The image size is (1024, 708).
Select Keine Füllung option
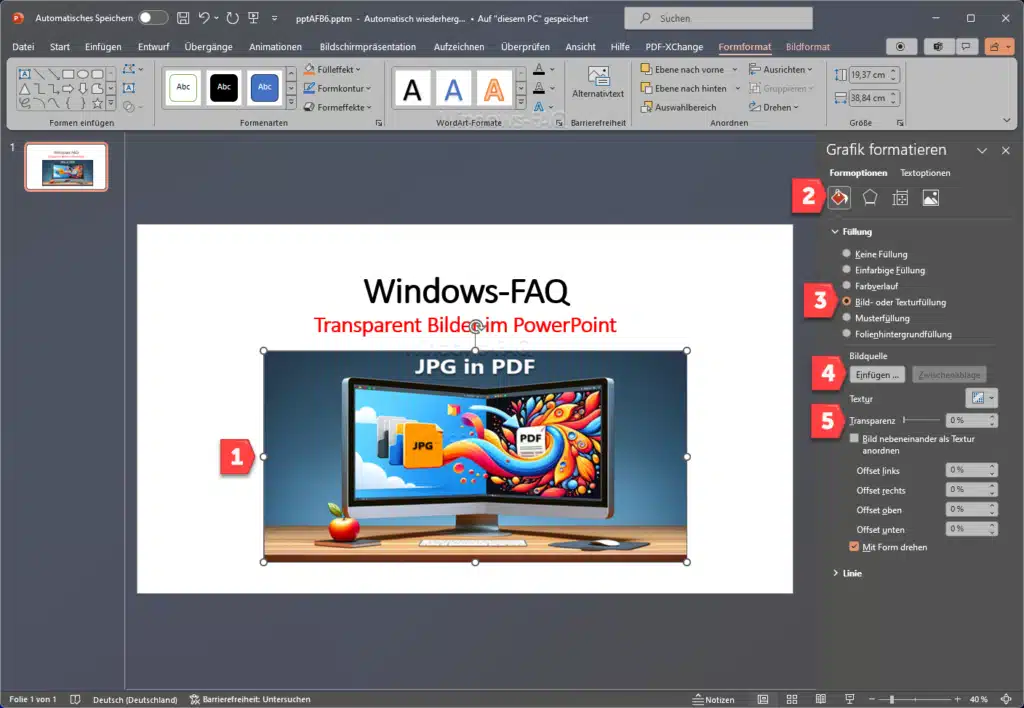tap(846, 253)
